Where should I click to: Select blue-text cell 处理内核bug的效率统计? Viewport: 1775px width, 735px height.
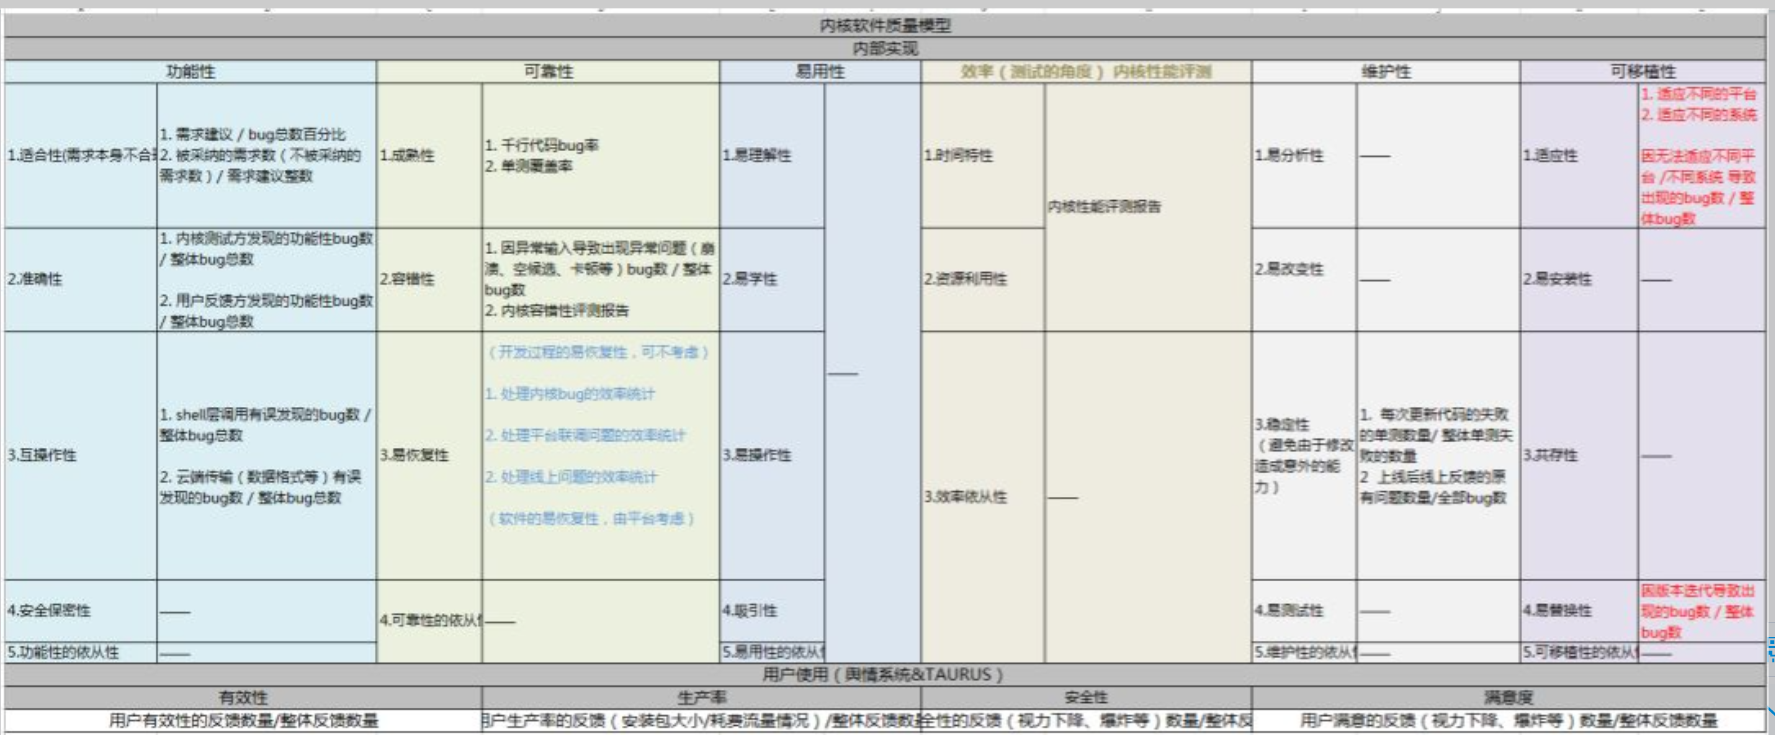pyautogui.click(x=600, y=455)
